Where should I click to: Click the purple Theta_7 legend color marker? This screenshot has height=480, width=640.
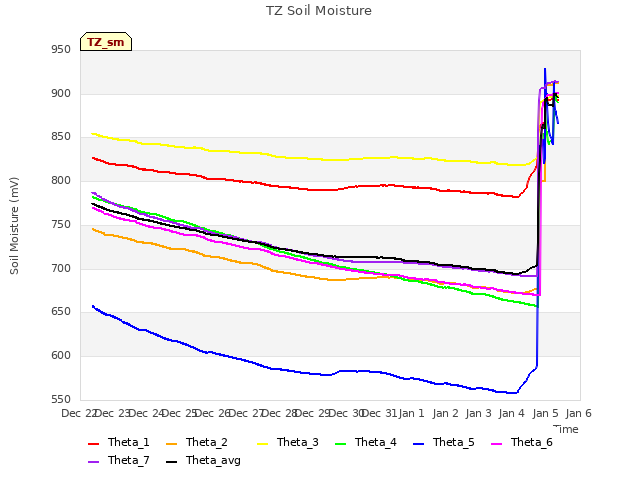tap(93, 462)
